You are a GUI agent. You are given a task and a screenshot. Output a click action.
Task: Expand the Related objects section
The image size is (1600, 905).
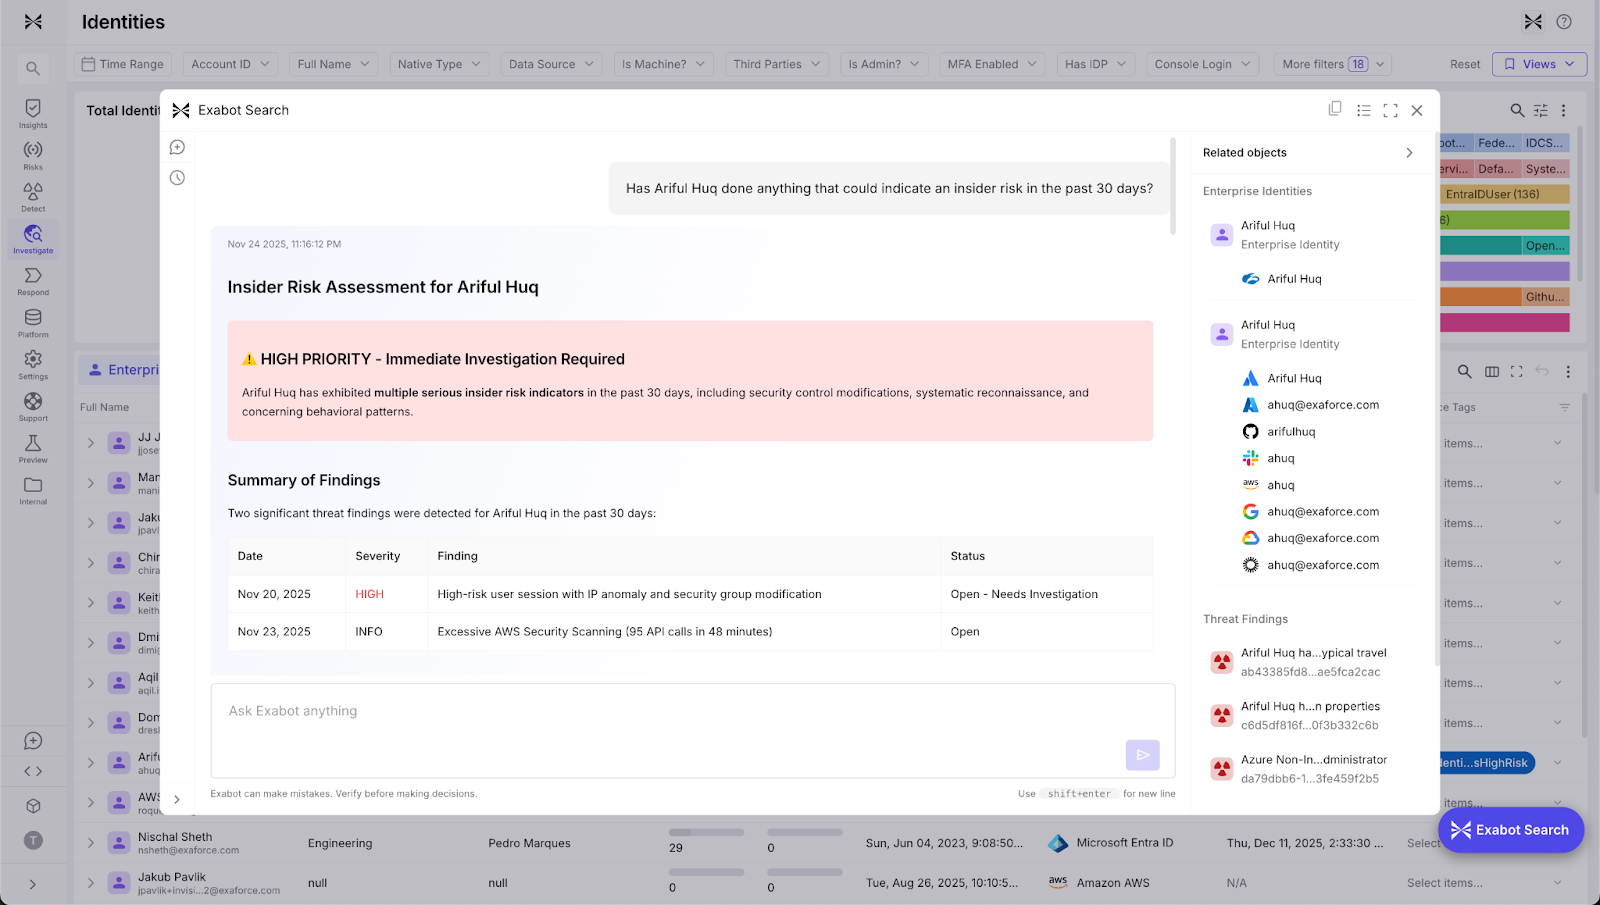(1408, 152)
